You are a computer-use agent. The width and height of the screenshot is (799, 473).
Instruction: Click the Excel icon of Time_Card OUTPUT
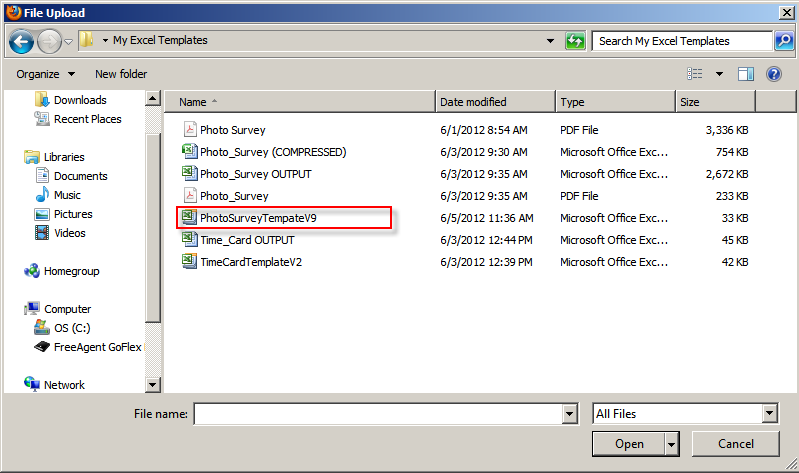pos(190,239)
